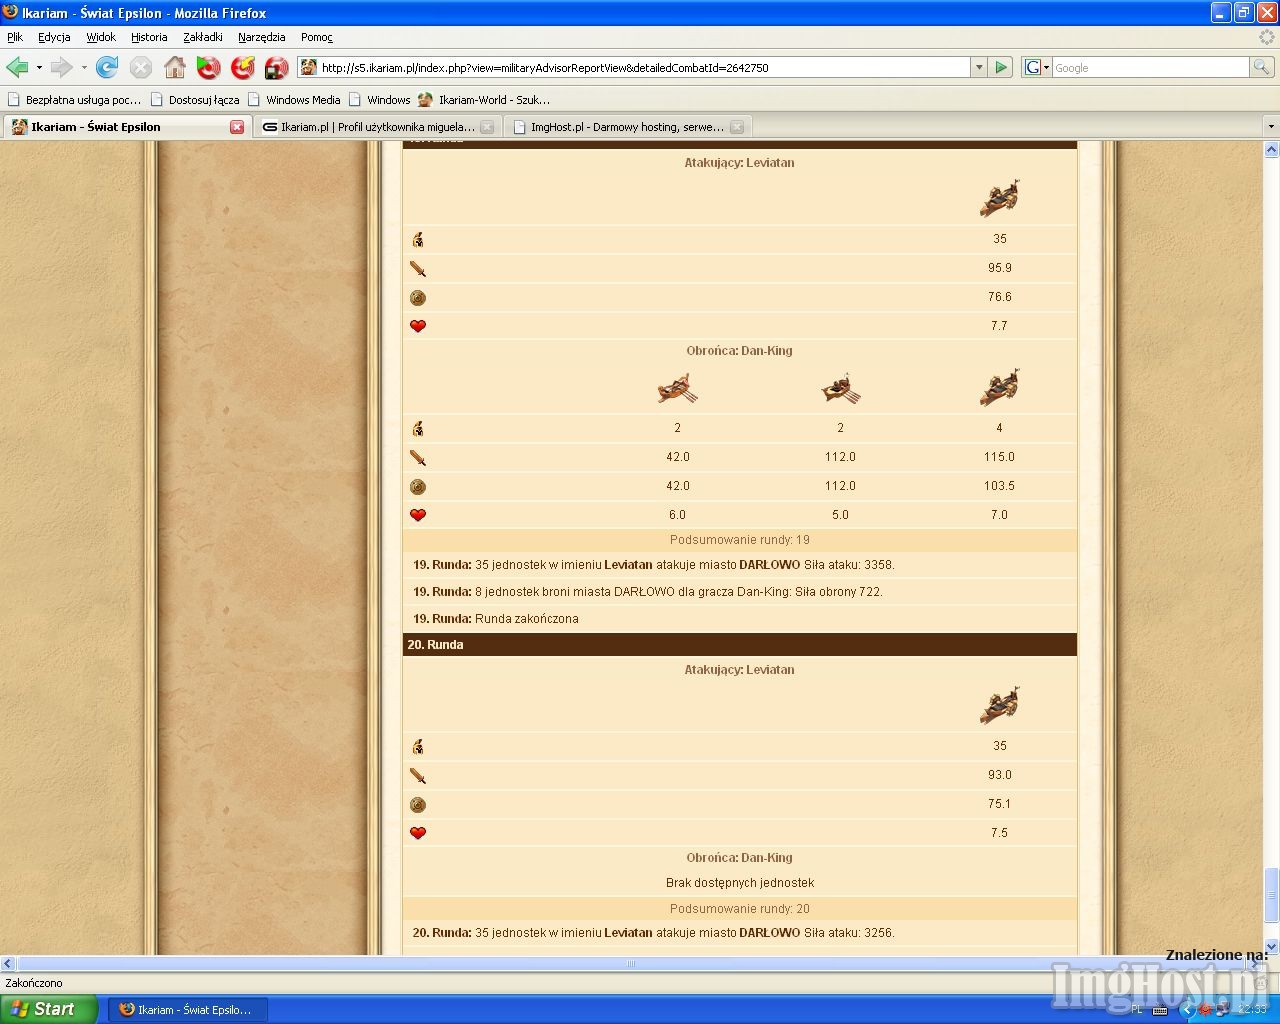Click the 'Brak dostępnych jednostek' text

pyautogui.click(x=740, y=883)
